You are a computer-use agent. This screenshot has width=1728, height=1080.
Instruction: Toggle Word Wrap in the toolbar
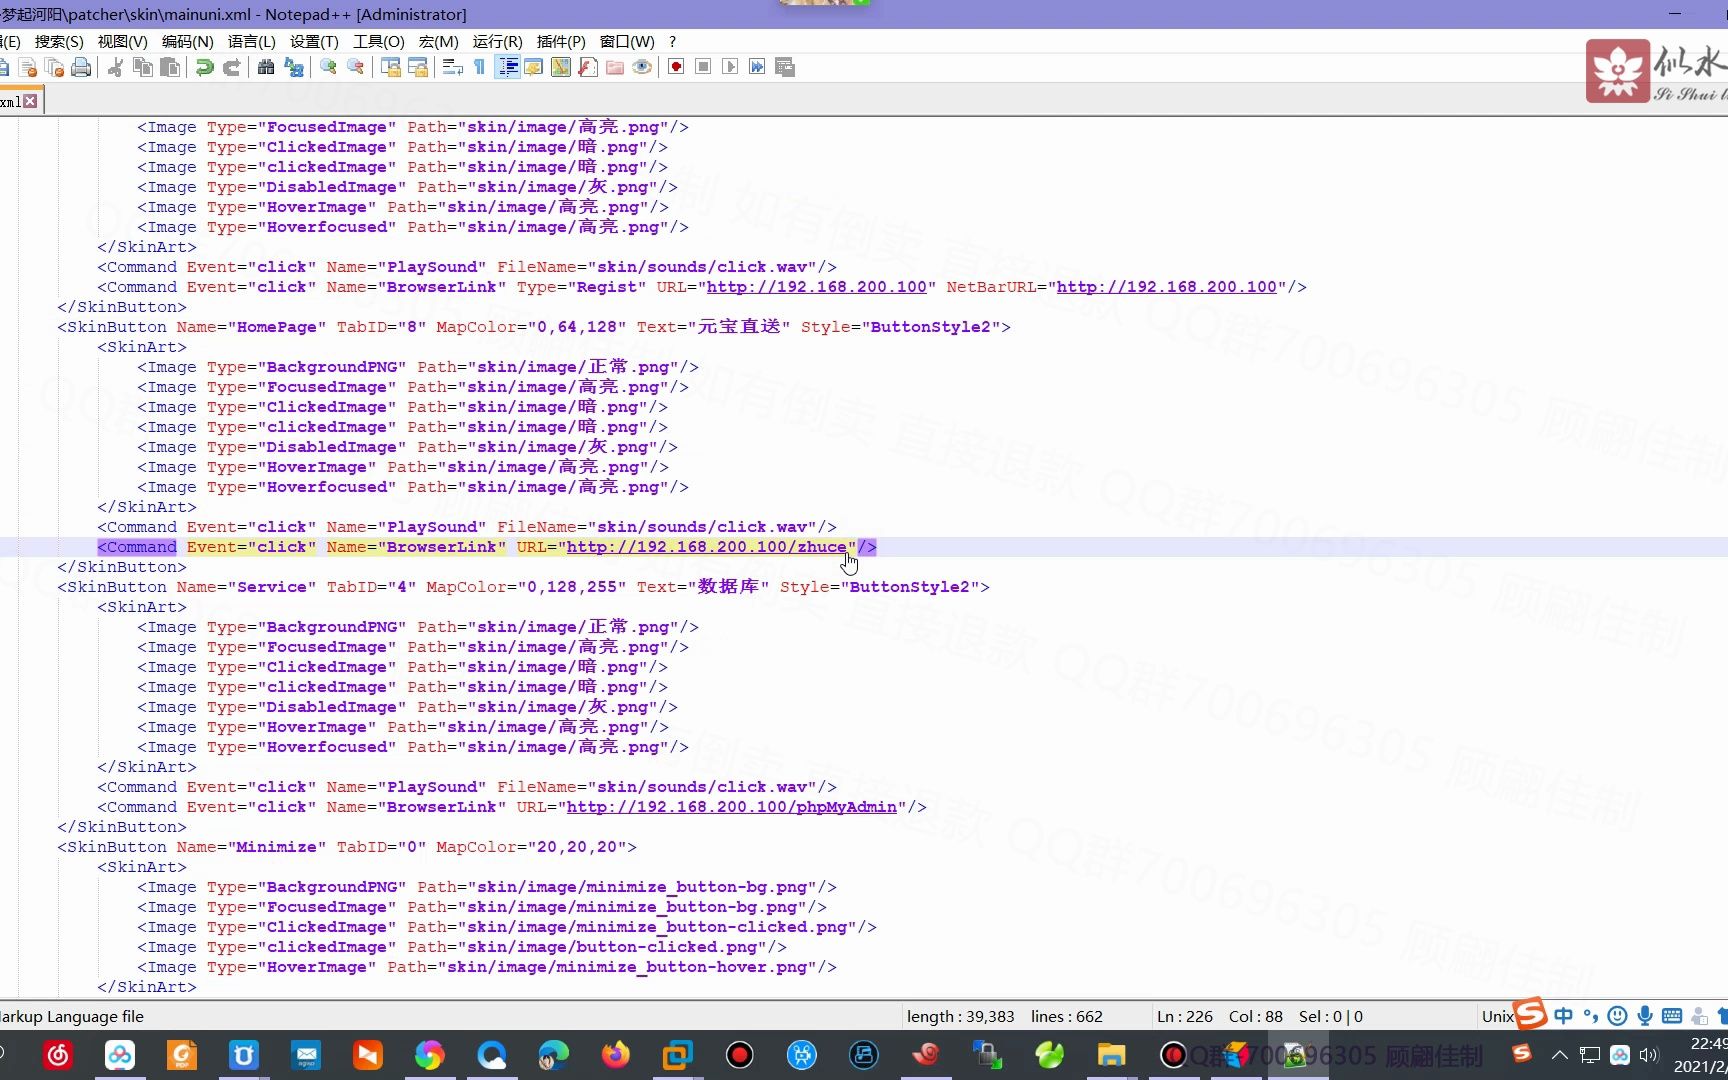tap(452, 67)
